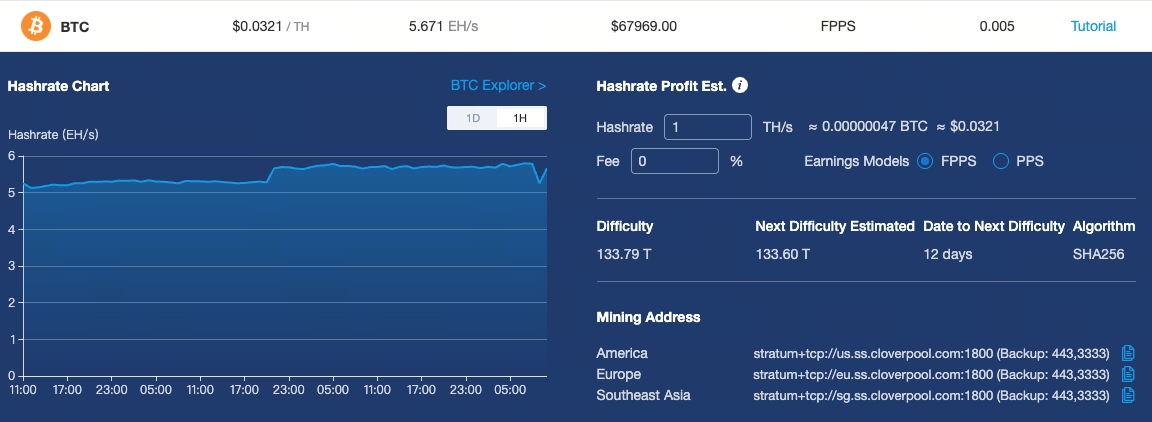Screen dimensions: 1152x422
Task: Click the Southeast Asia stratum address text
Action: [x=930, y=395]
